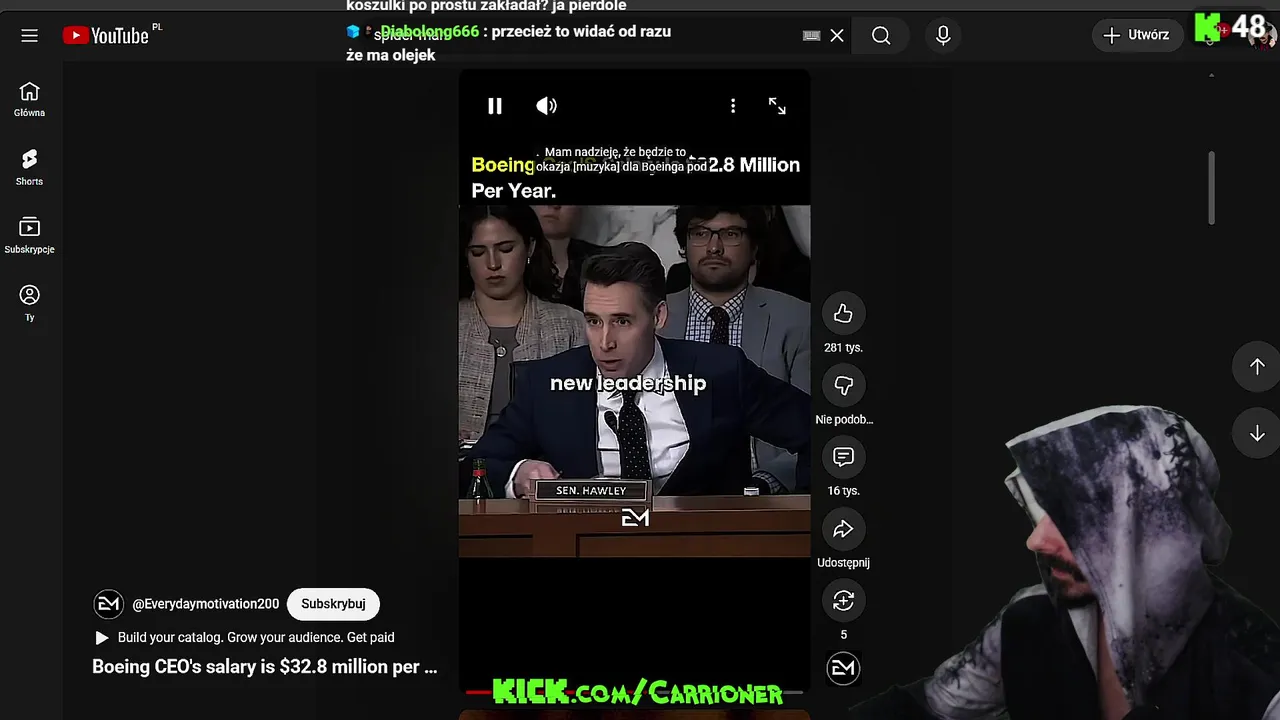The width and height of the screenshot is (1280, 720).
Task: Click the Utwórz create button
Action: 1137,35
